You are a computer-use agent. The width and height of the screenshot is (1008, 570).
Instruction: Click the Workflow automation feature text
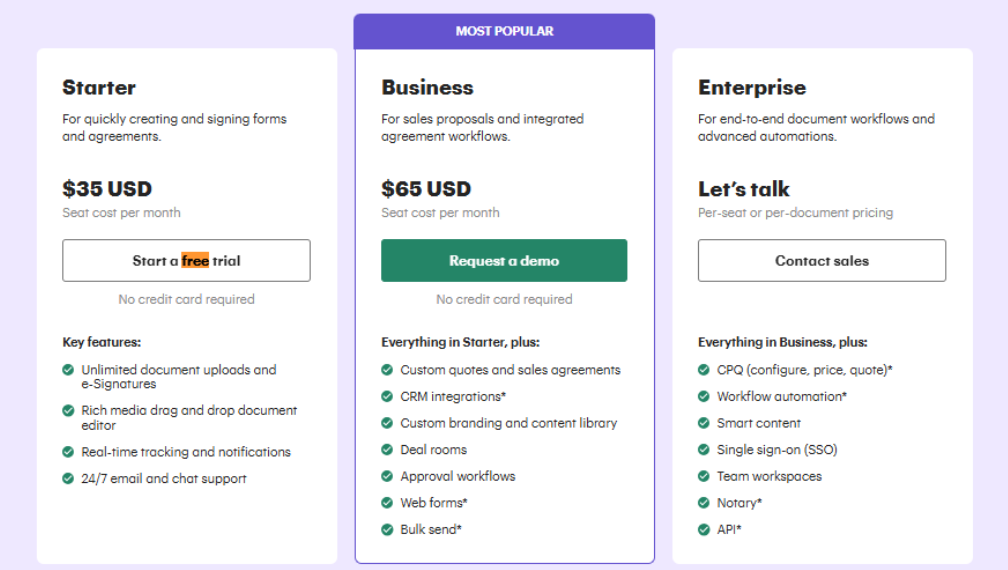[781, 396]
